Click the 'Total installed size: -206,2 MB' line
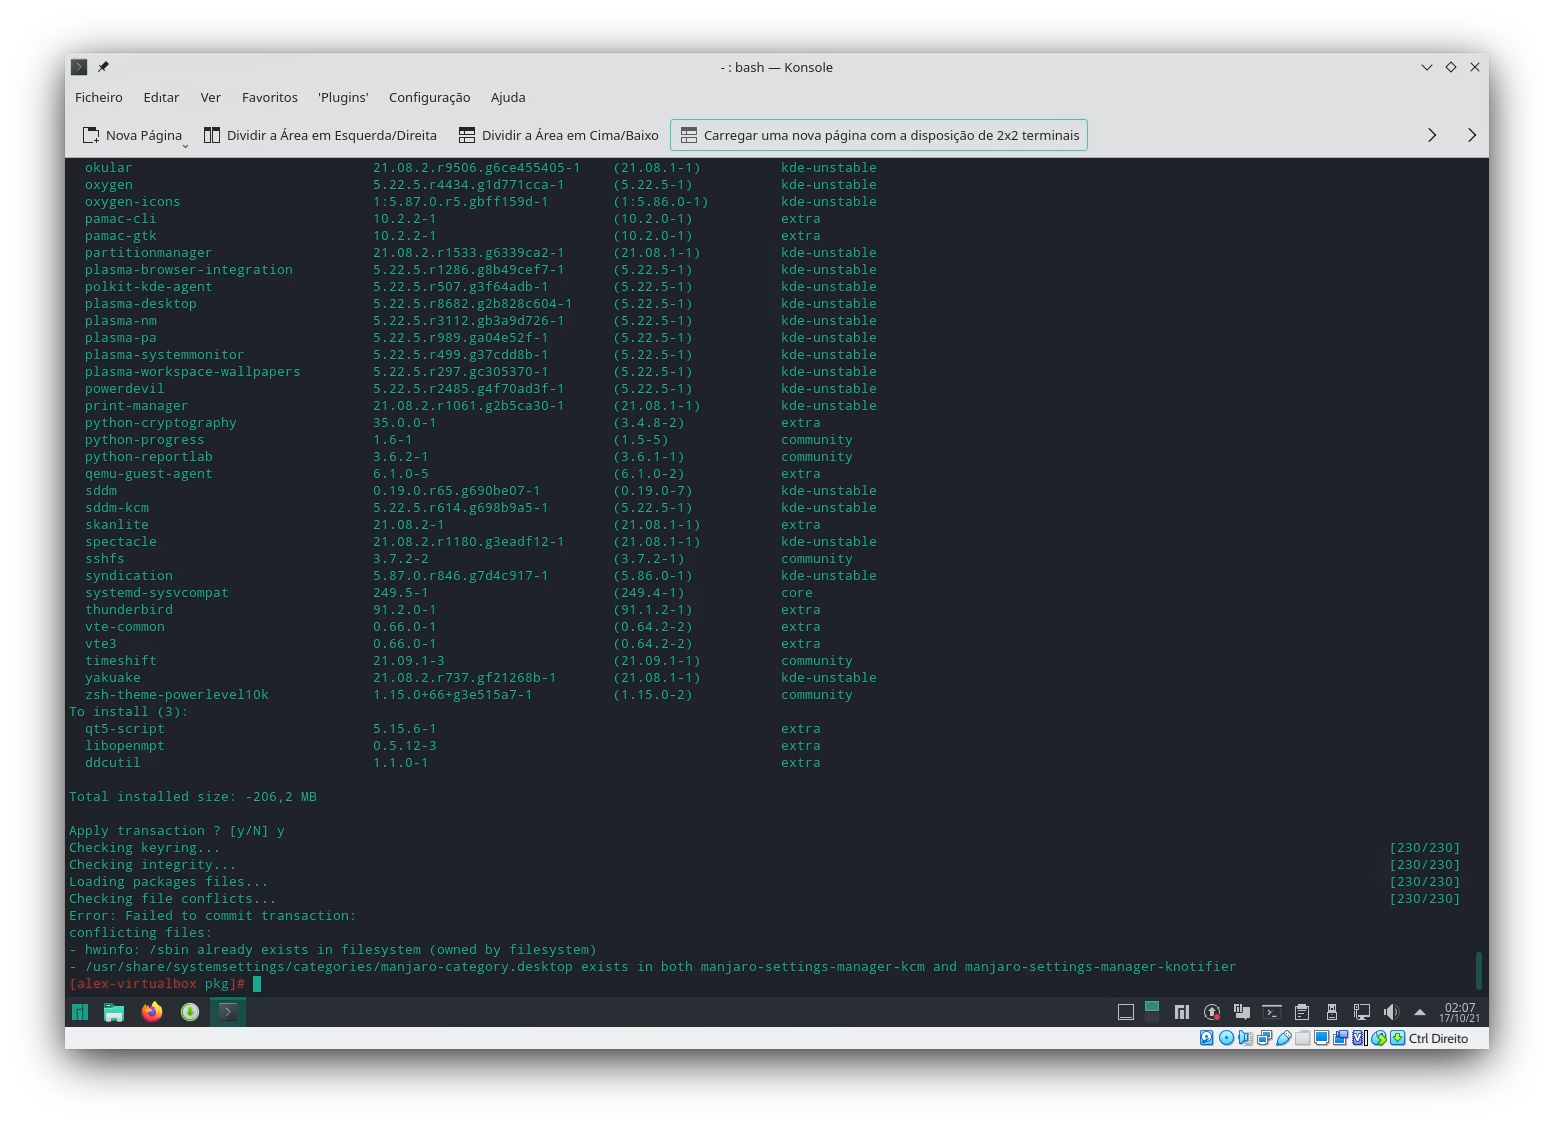This screenshot has height=1126, width=1554. click(x=193, y=797)
